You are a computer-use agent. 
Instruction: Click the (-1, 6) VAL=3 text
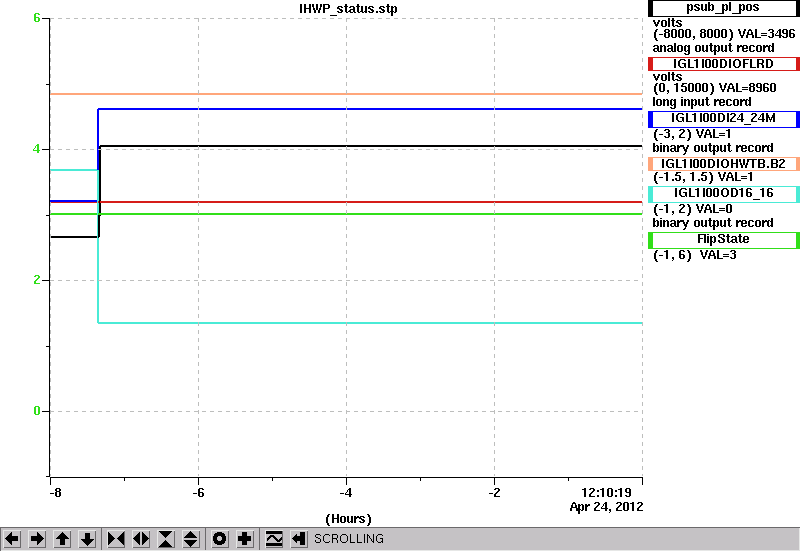pos(694,255)
